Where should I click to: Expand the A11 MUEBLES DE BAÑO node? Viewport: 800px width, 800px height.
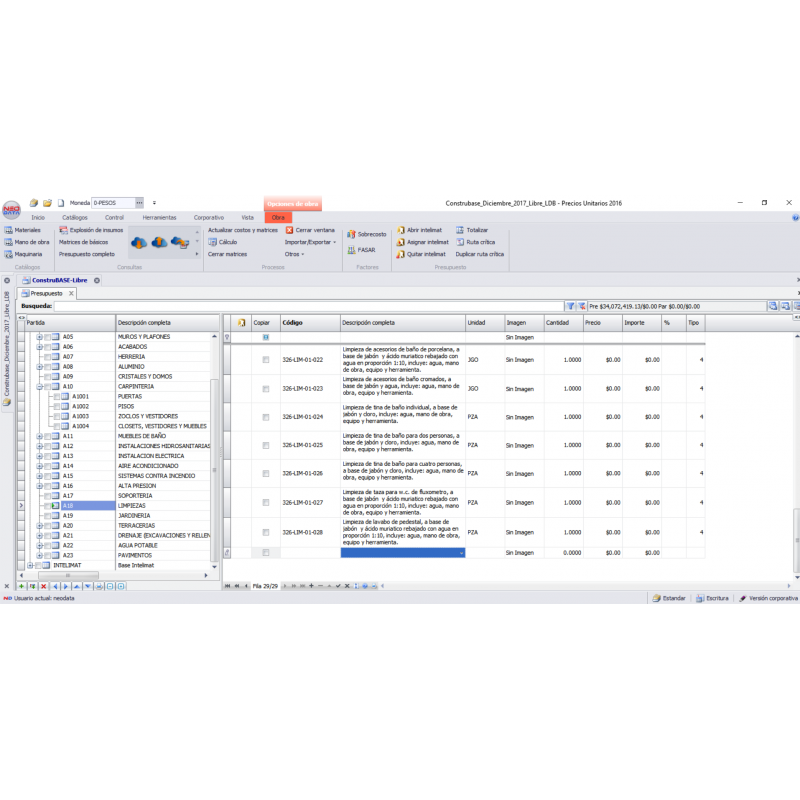39,436
